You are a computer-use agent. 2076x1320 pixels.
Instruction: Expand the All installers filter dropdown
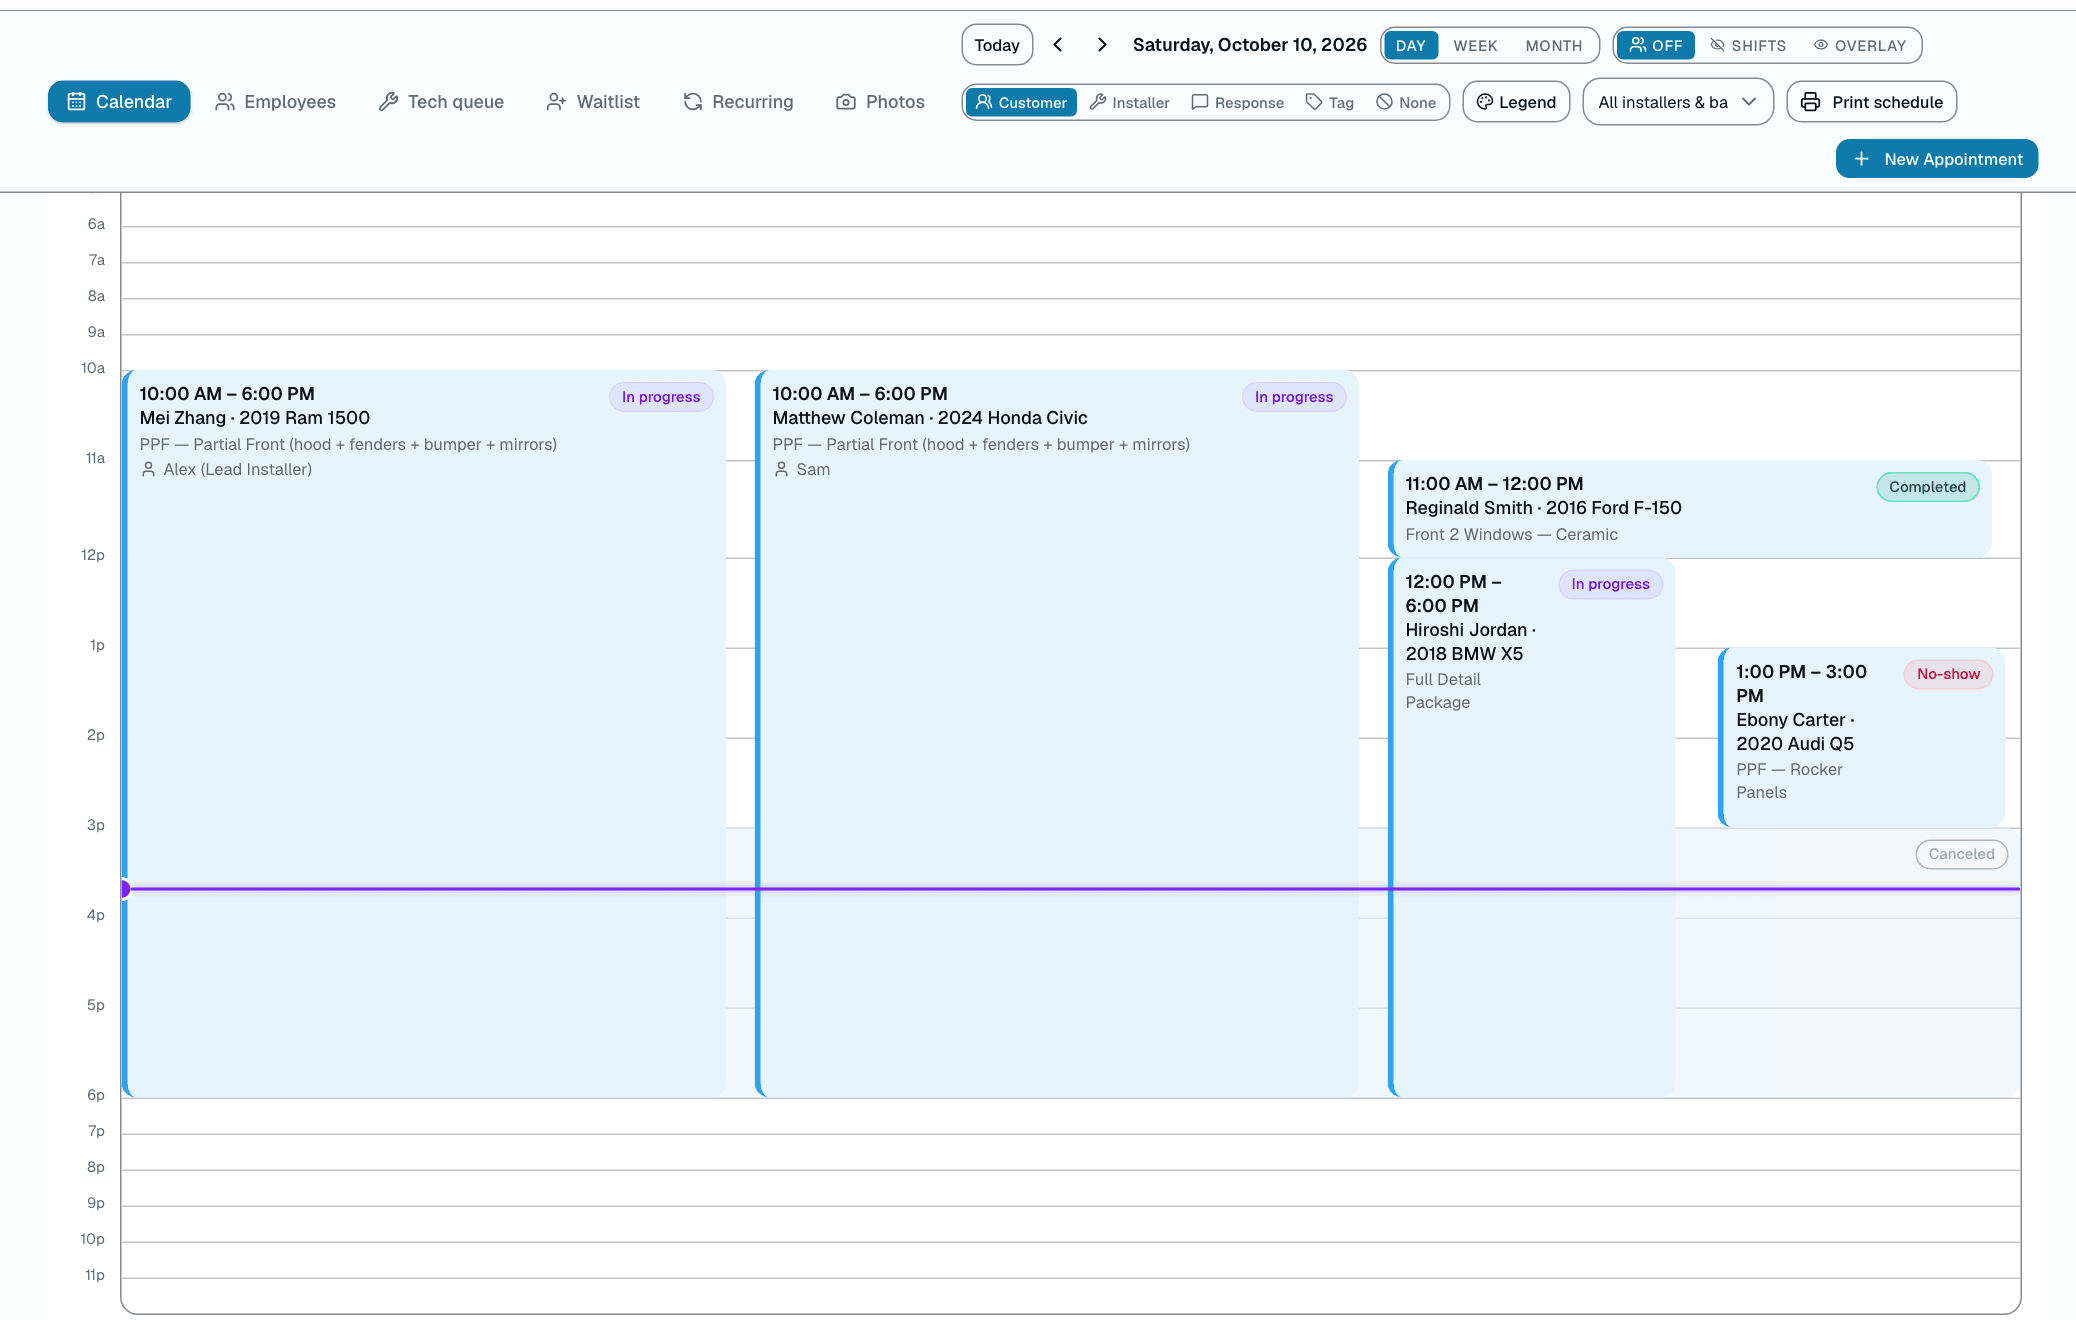point(1678,102)
